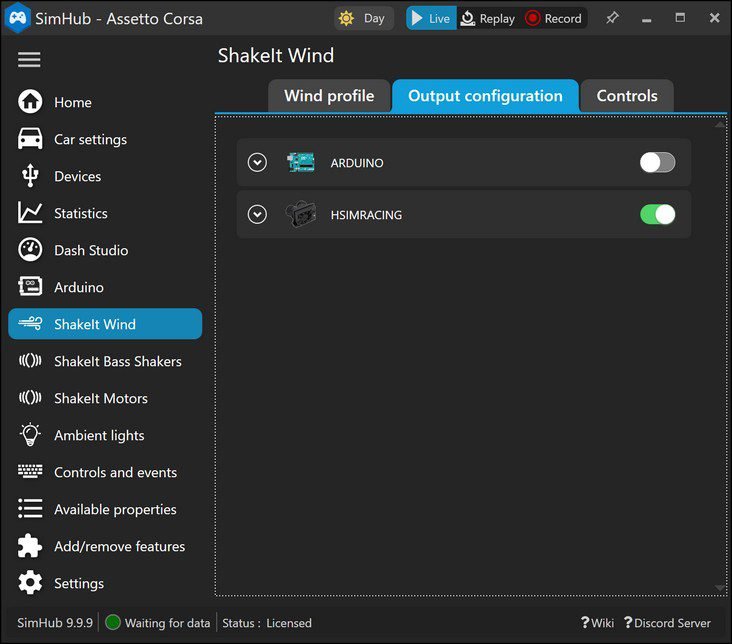Disable the HSIMRACING output toggle
The image size is (732, 644).
(657, 214)
